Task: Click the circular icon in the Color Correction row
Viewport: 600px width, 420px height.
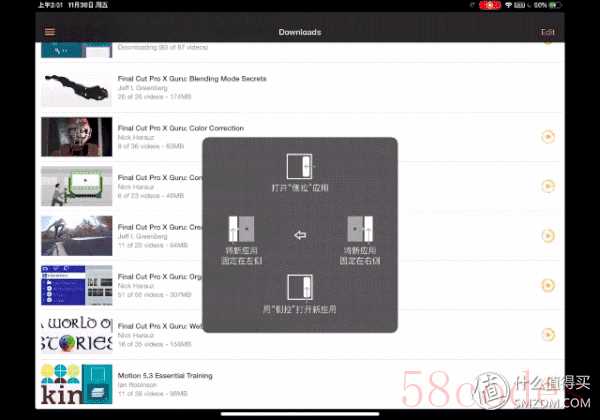Action: [x=548, y=137]
